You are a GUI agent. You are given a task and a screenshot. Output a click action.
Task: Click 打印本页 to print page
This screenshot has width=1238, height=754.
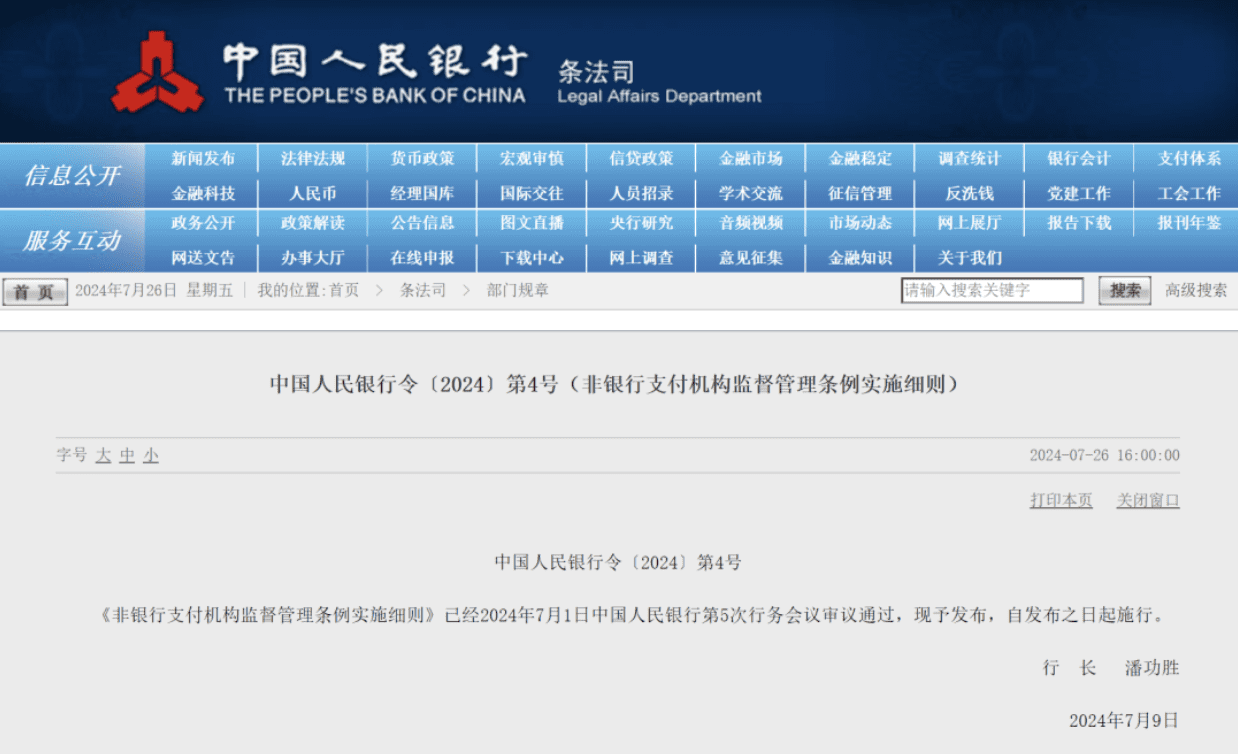coord(1061,501)
